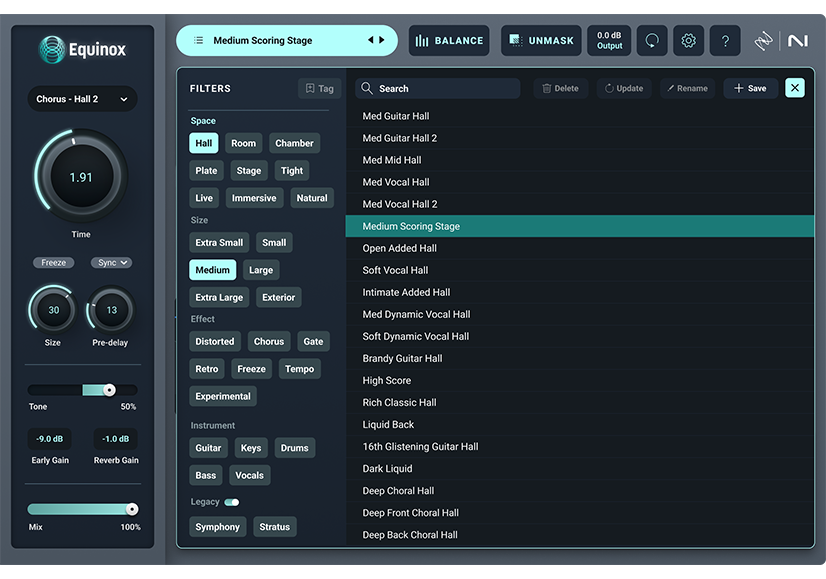Click the Tone slider handle
826x579 pixels.
point(109,390)
